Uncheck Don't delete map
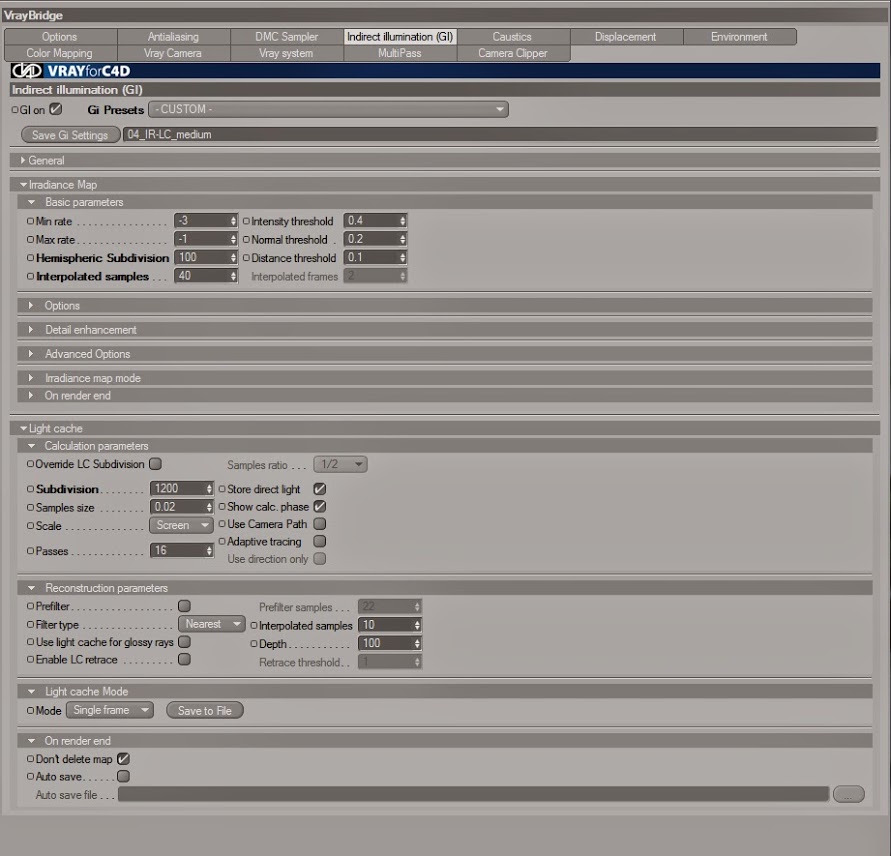The image size is (891, 856). 123,759
